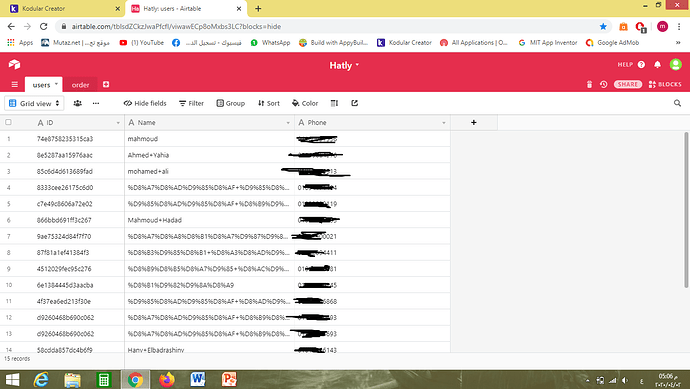Select the name cell mahmoud

(x=209, y=139)
